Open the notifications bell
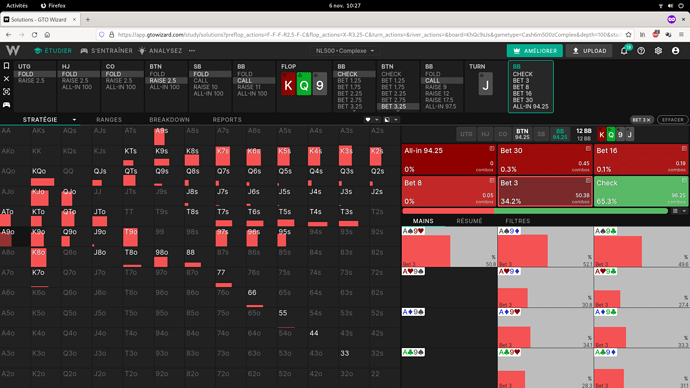 (624, 51)
